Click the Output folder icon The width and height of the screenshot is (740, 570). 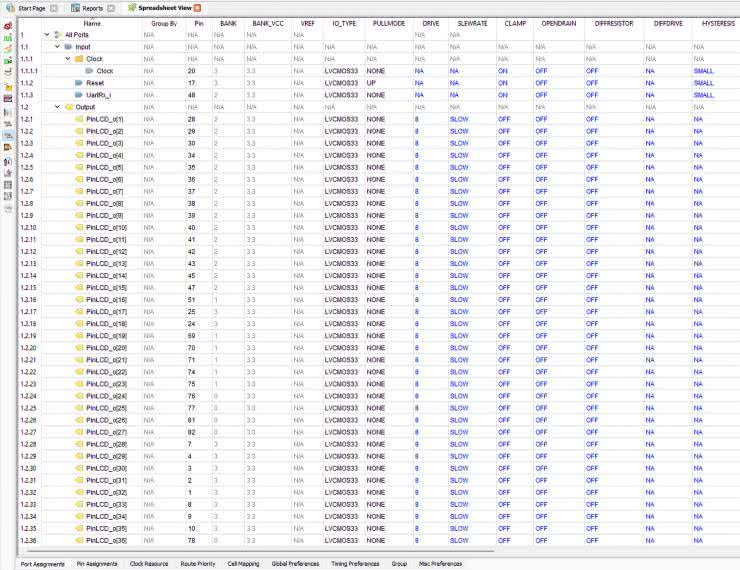tap(68, 107)
